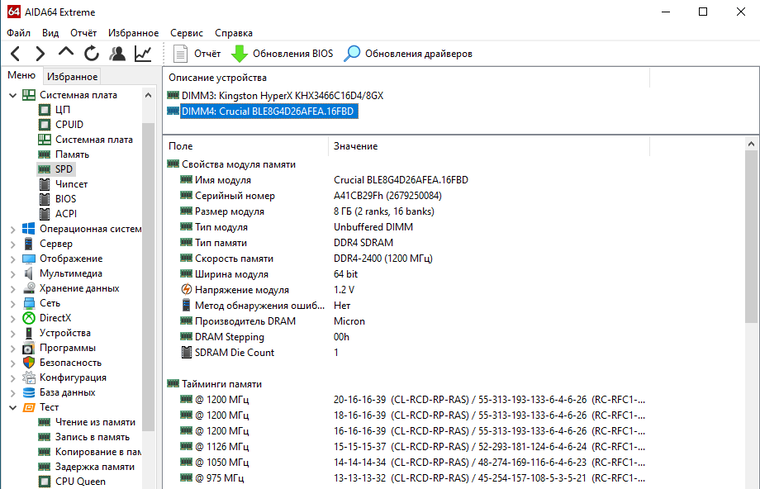This screenshot has width=760, height=489.
Task: Click the up-level arrow toolbar icon
Action: coord(66,52)
